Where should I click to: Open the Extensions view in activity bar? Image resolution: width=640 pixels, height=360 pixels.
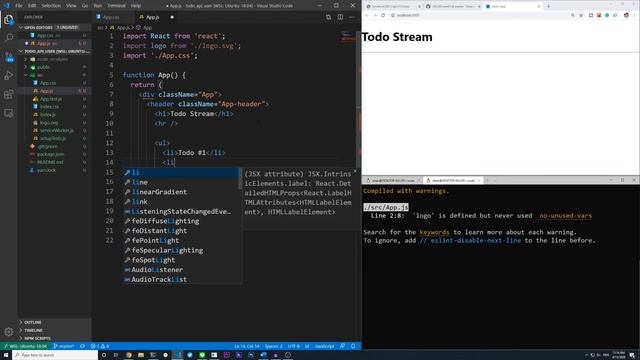click(9, 94)
